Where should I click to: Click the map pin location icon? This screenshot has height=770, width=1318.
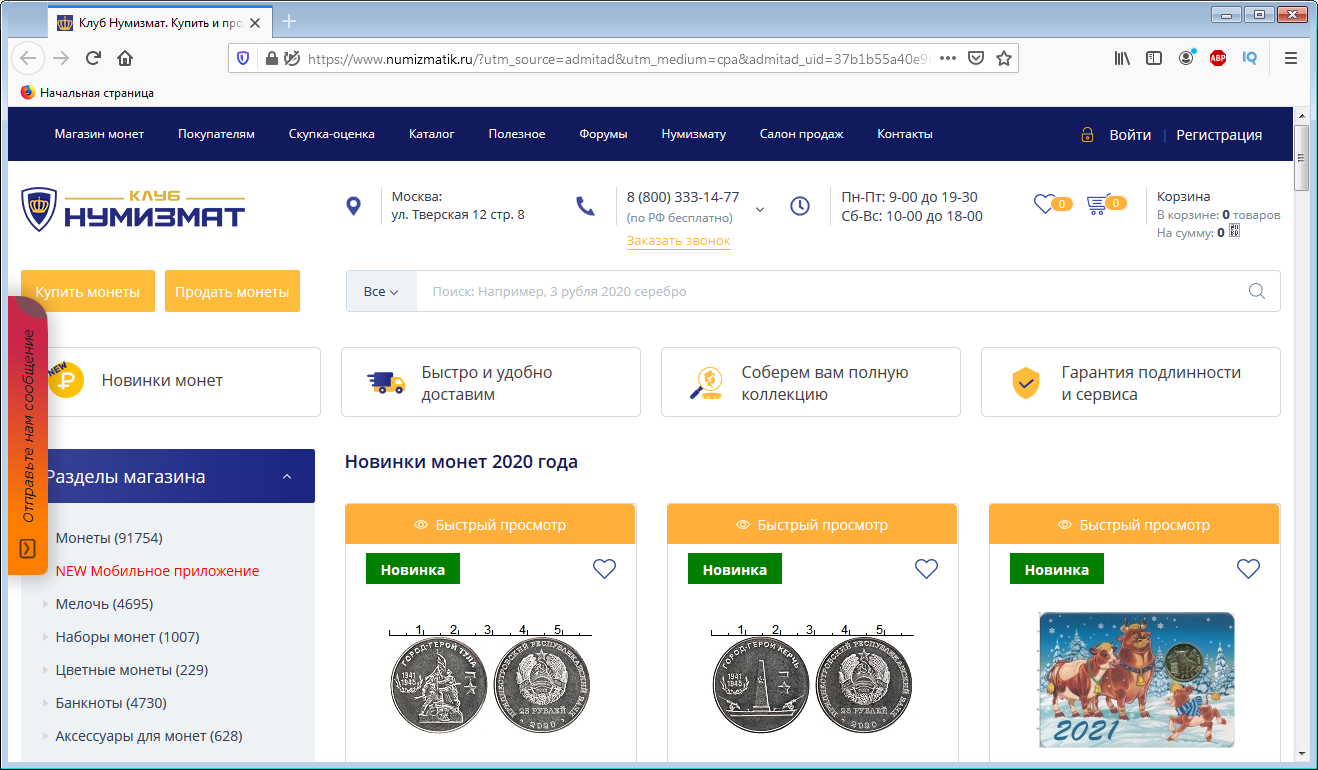tap(353, 207)
